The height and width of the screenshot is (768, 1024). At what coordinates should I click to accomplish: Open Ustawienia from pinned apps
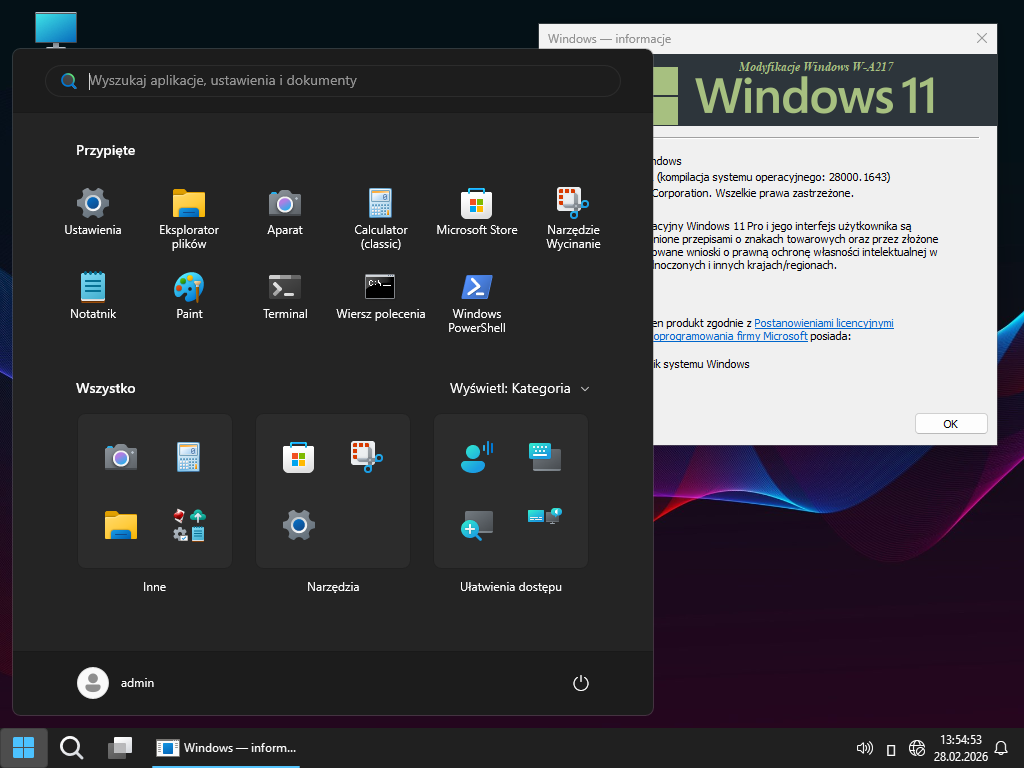[x=93, y=212]
